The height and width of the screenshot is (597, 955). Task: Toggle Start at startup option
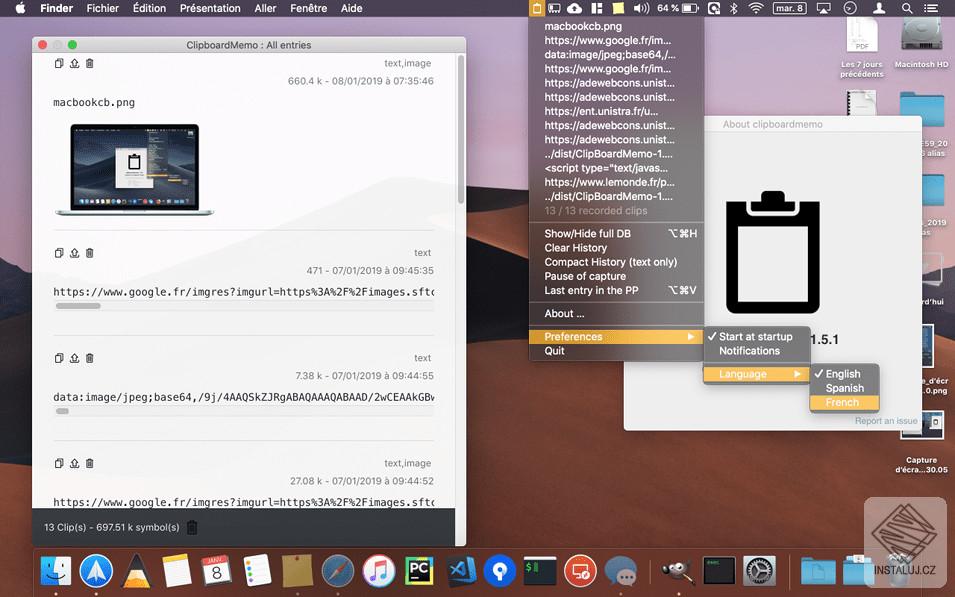click(756, 337)
